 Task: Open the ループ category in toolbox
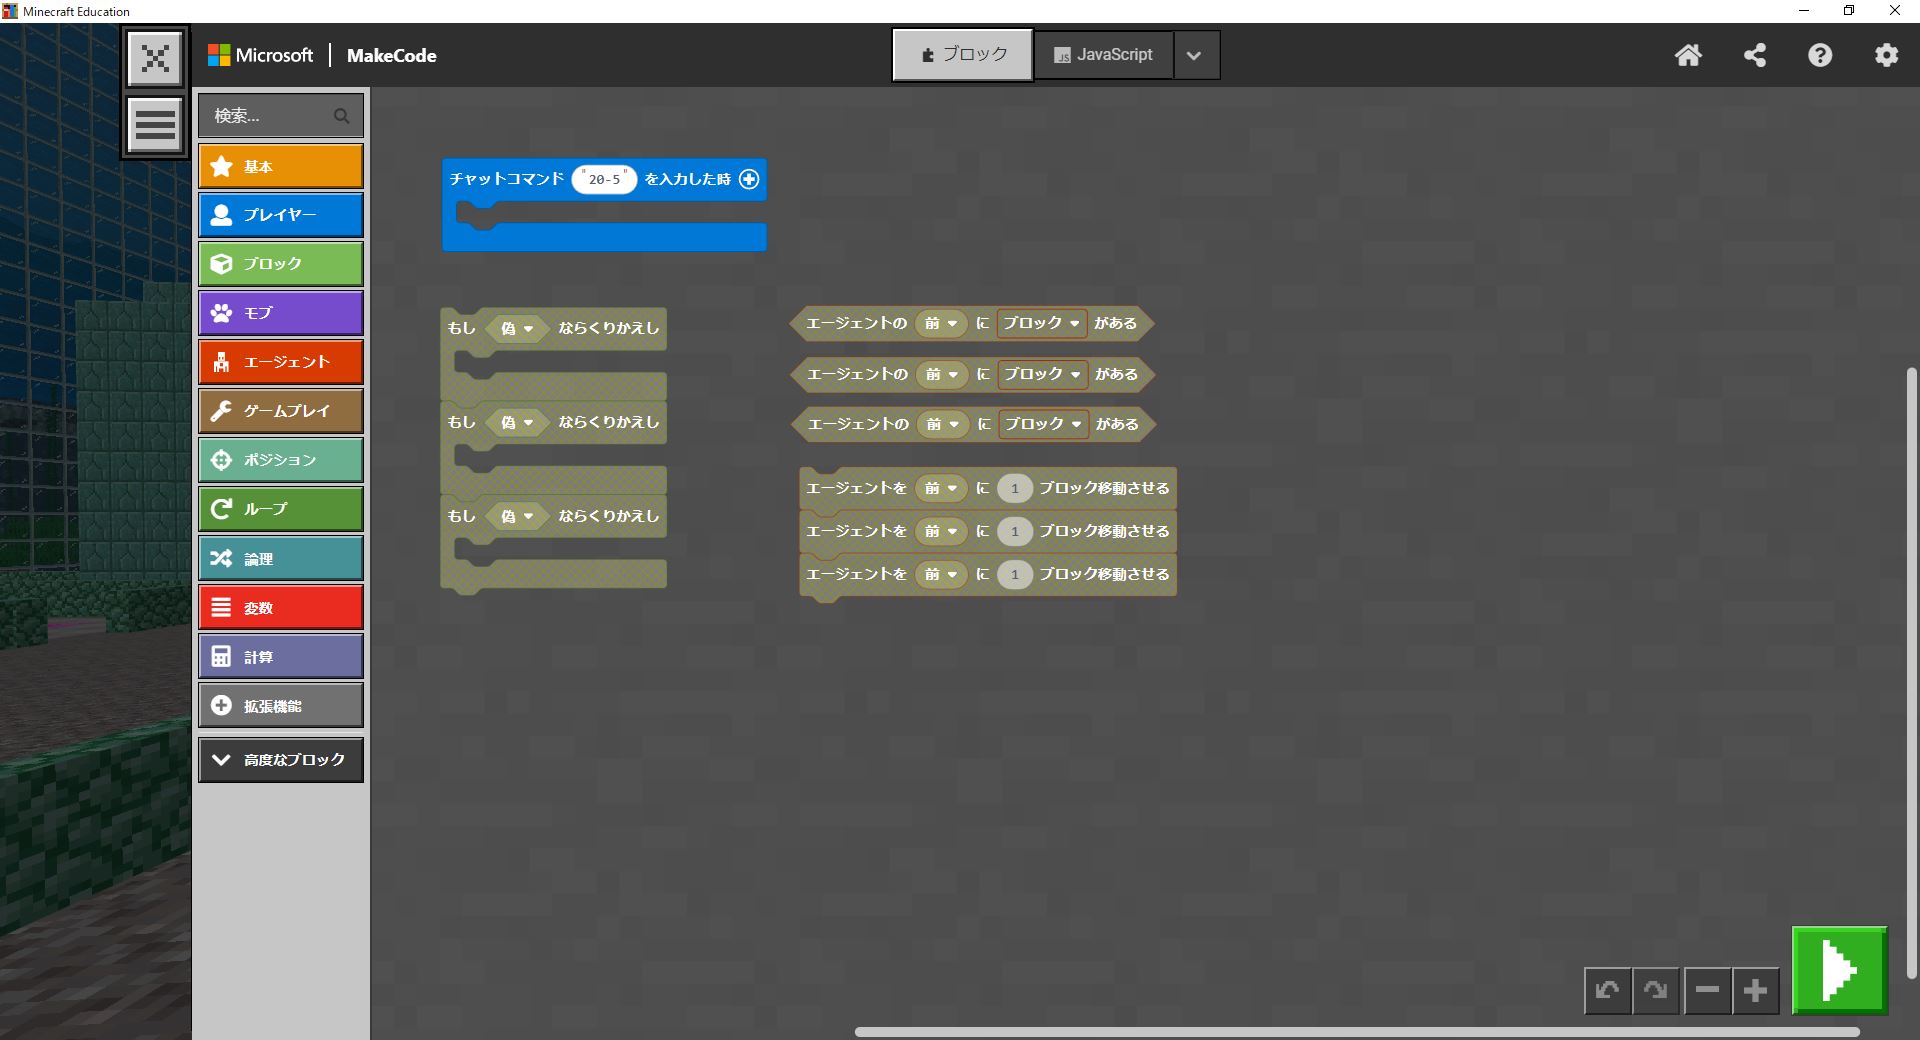281,509
